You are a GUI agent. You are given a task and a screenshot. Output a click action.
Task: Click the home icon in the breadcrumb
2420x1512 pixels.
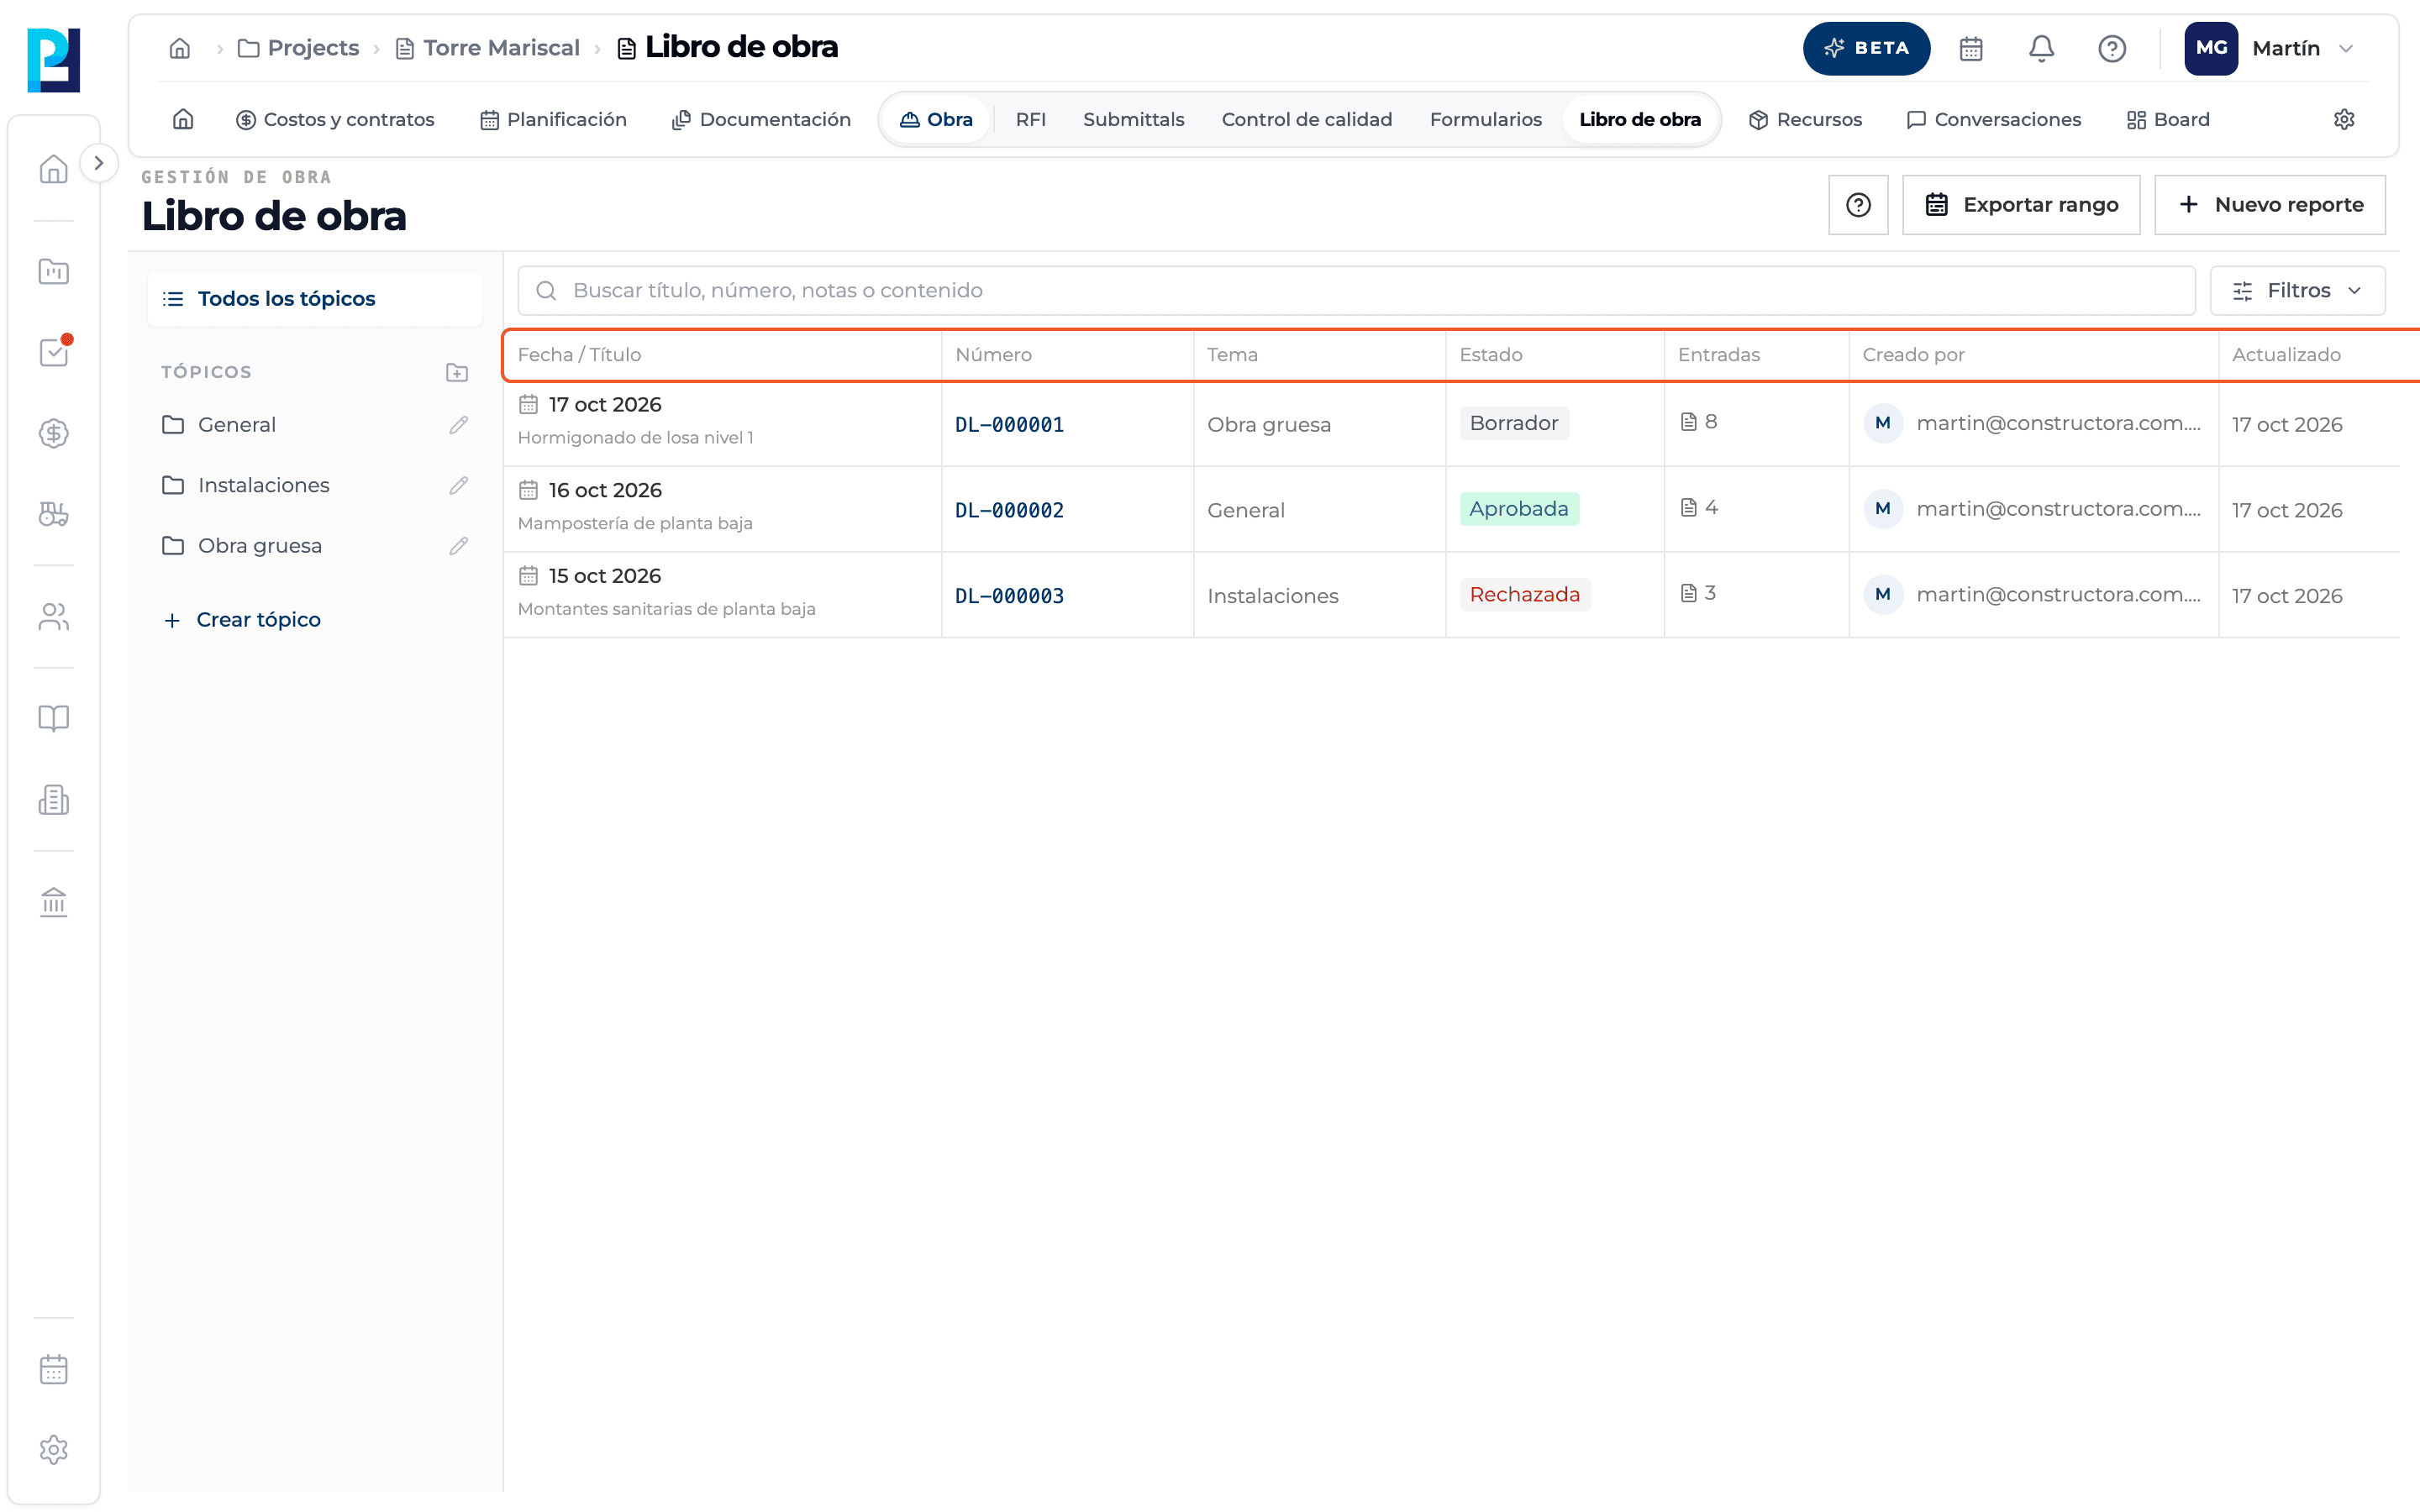pos(180,48)
